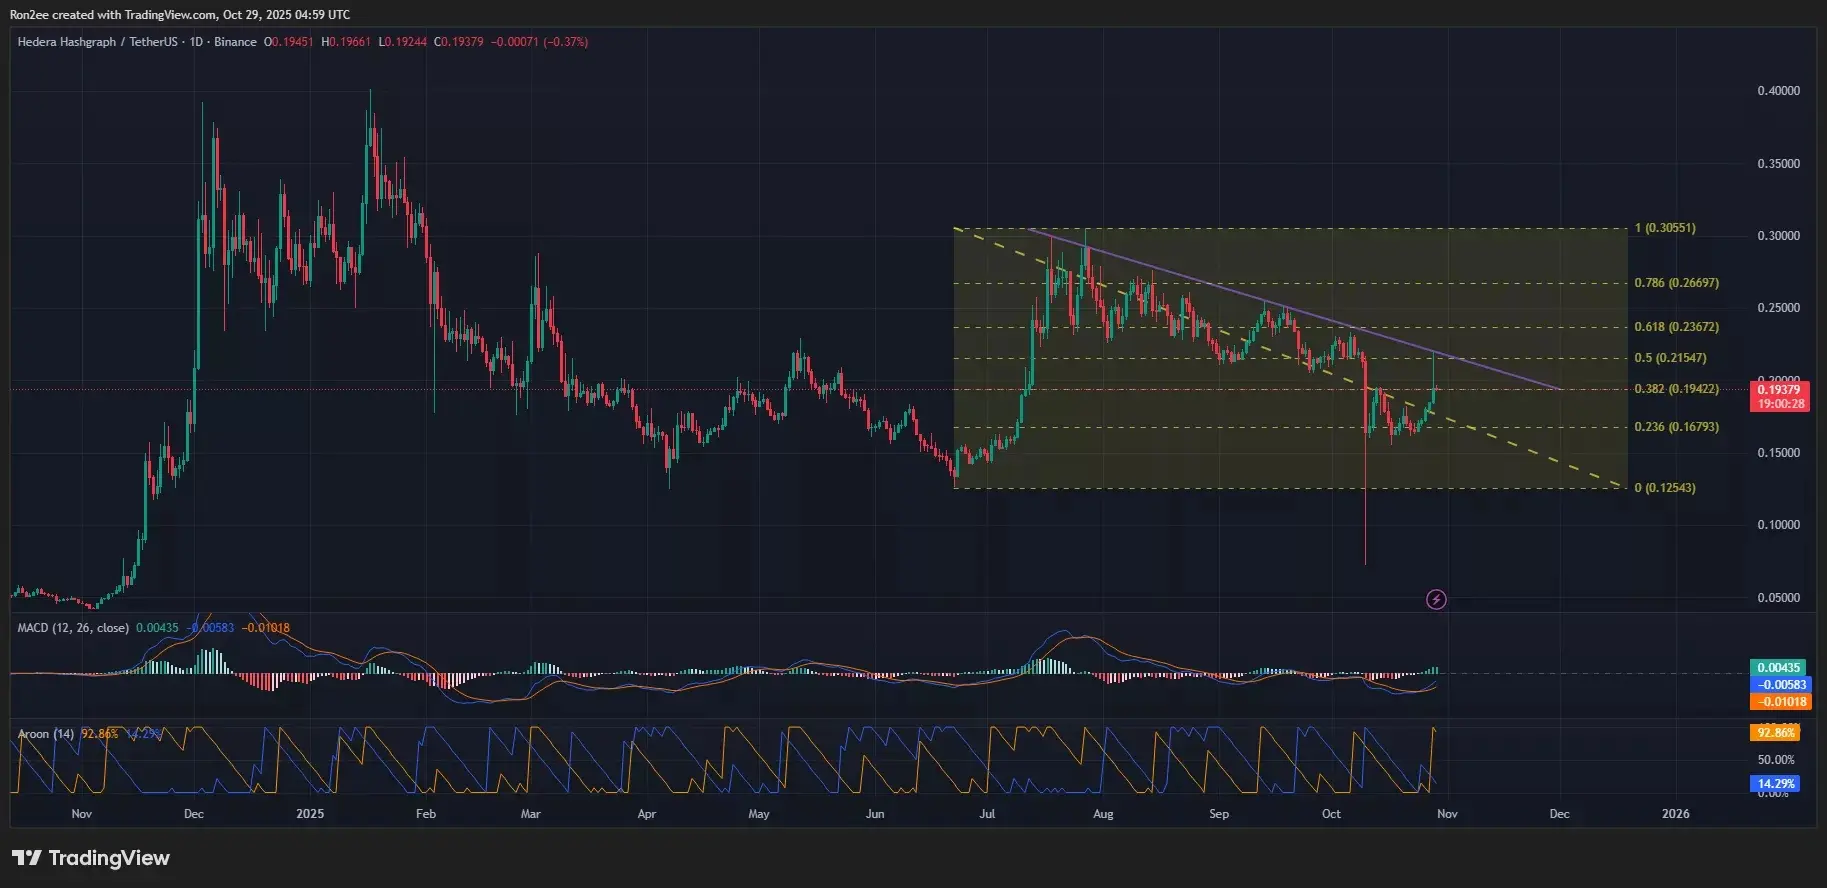
Task: Select the Fibonacci 0.786 (0.26697) level label
Action: pos(1676,283)
